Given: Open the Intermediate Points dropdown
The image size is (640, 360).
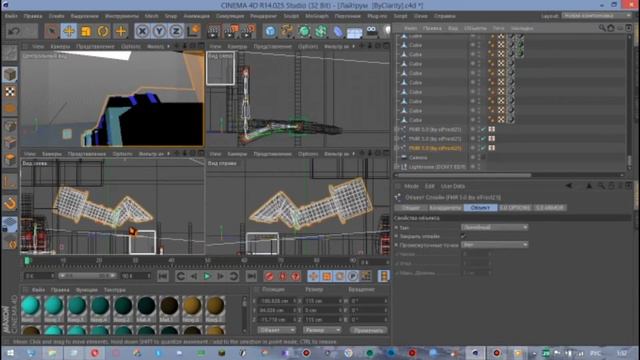Looking at the screenshot, I should click(x=494, y=244).
